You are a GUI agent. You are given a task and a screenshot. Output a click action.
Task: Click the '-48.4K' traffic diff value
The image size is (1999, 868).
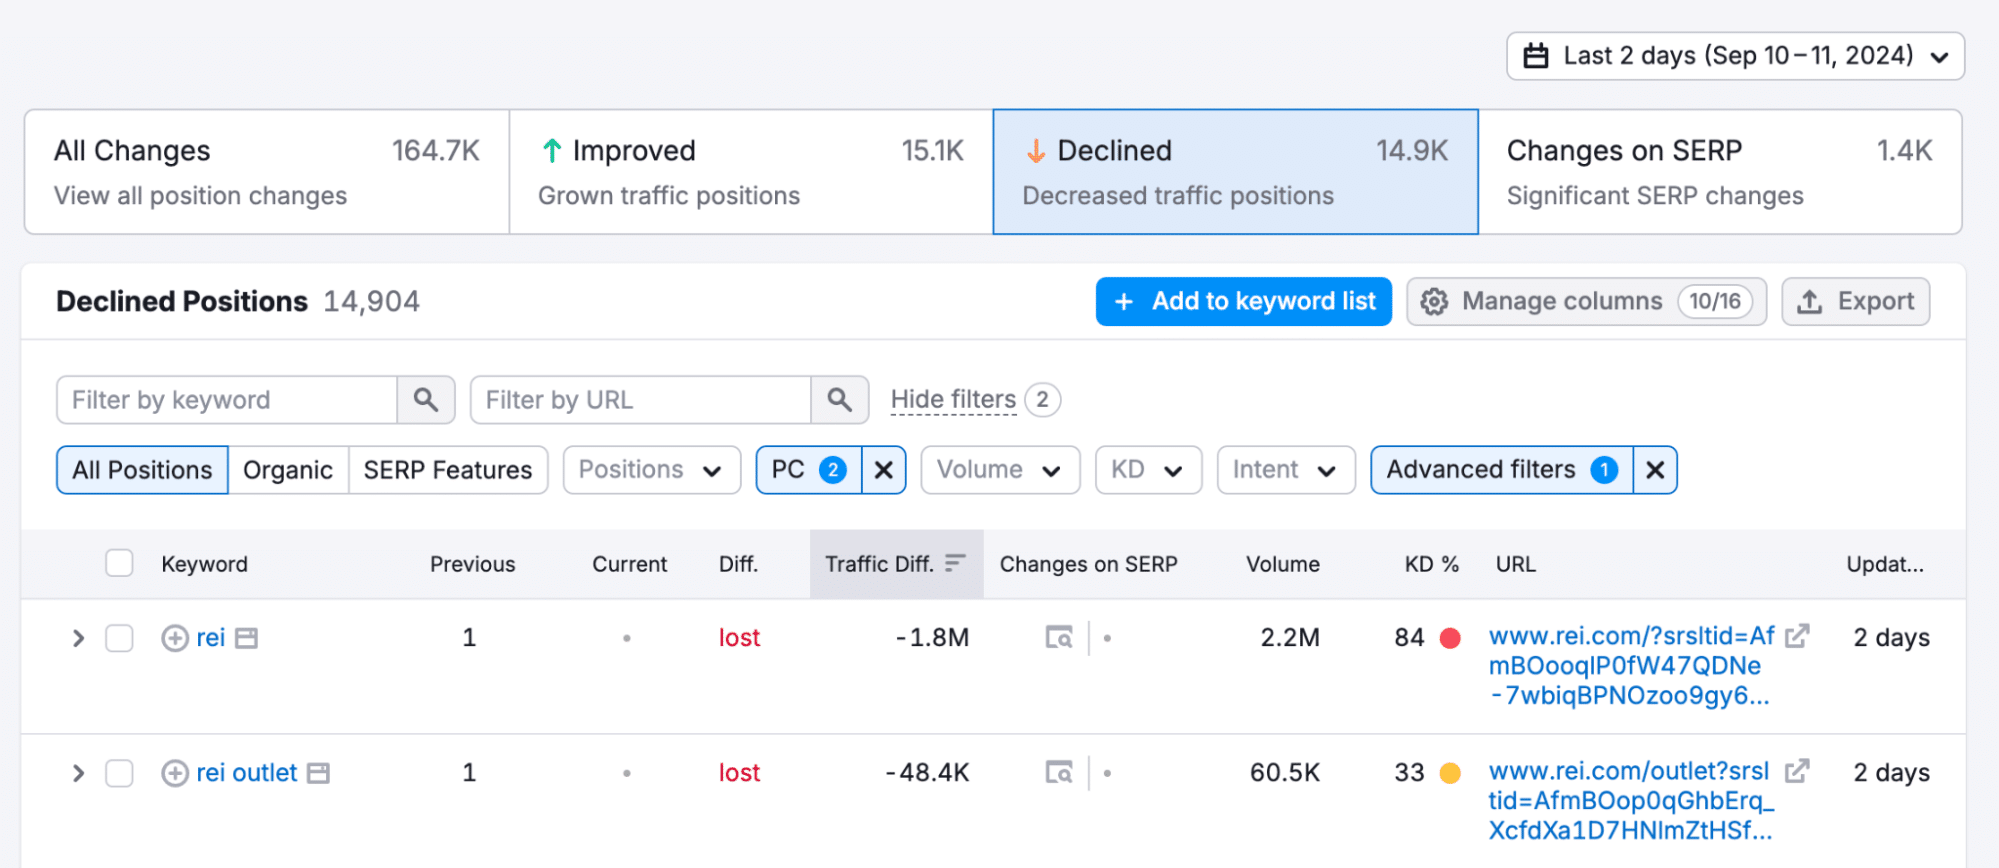[927, 773]
